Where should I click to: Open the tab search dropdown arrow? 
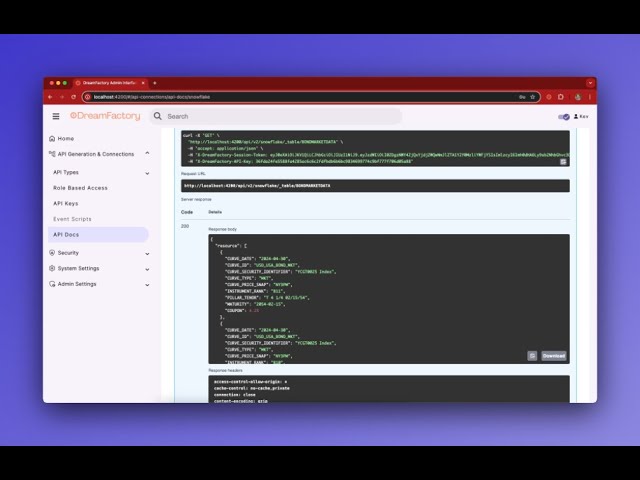click(x=590, y=83)
